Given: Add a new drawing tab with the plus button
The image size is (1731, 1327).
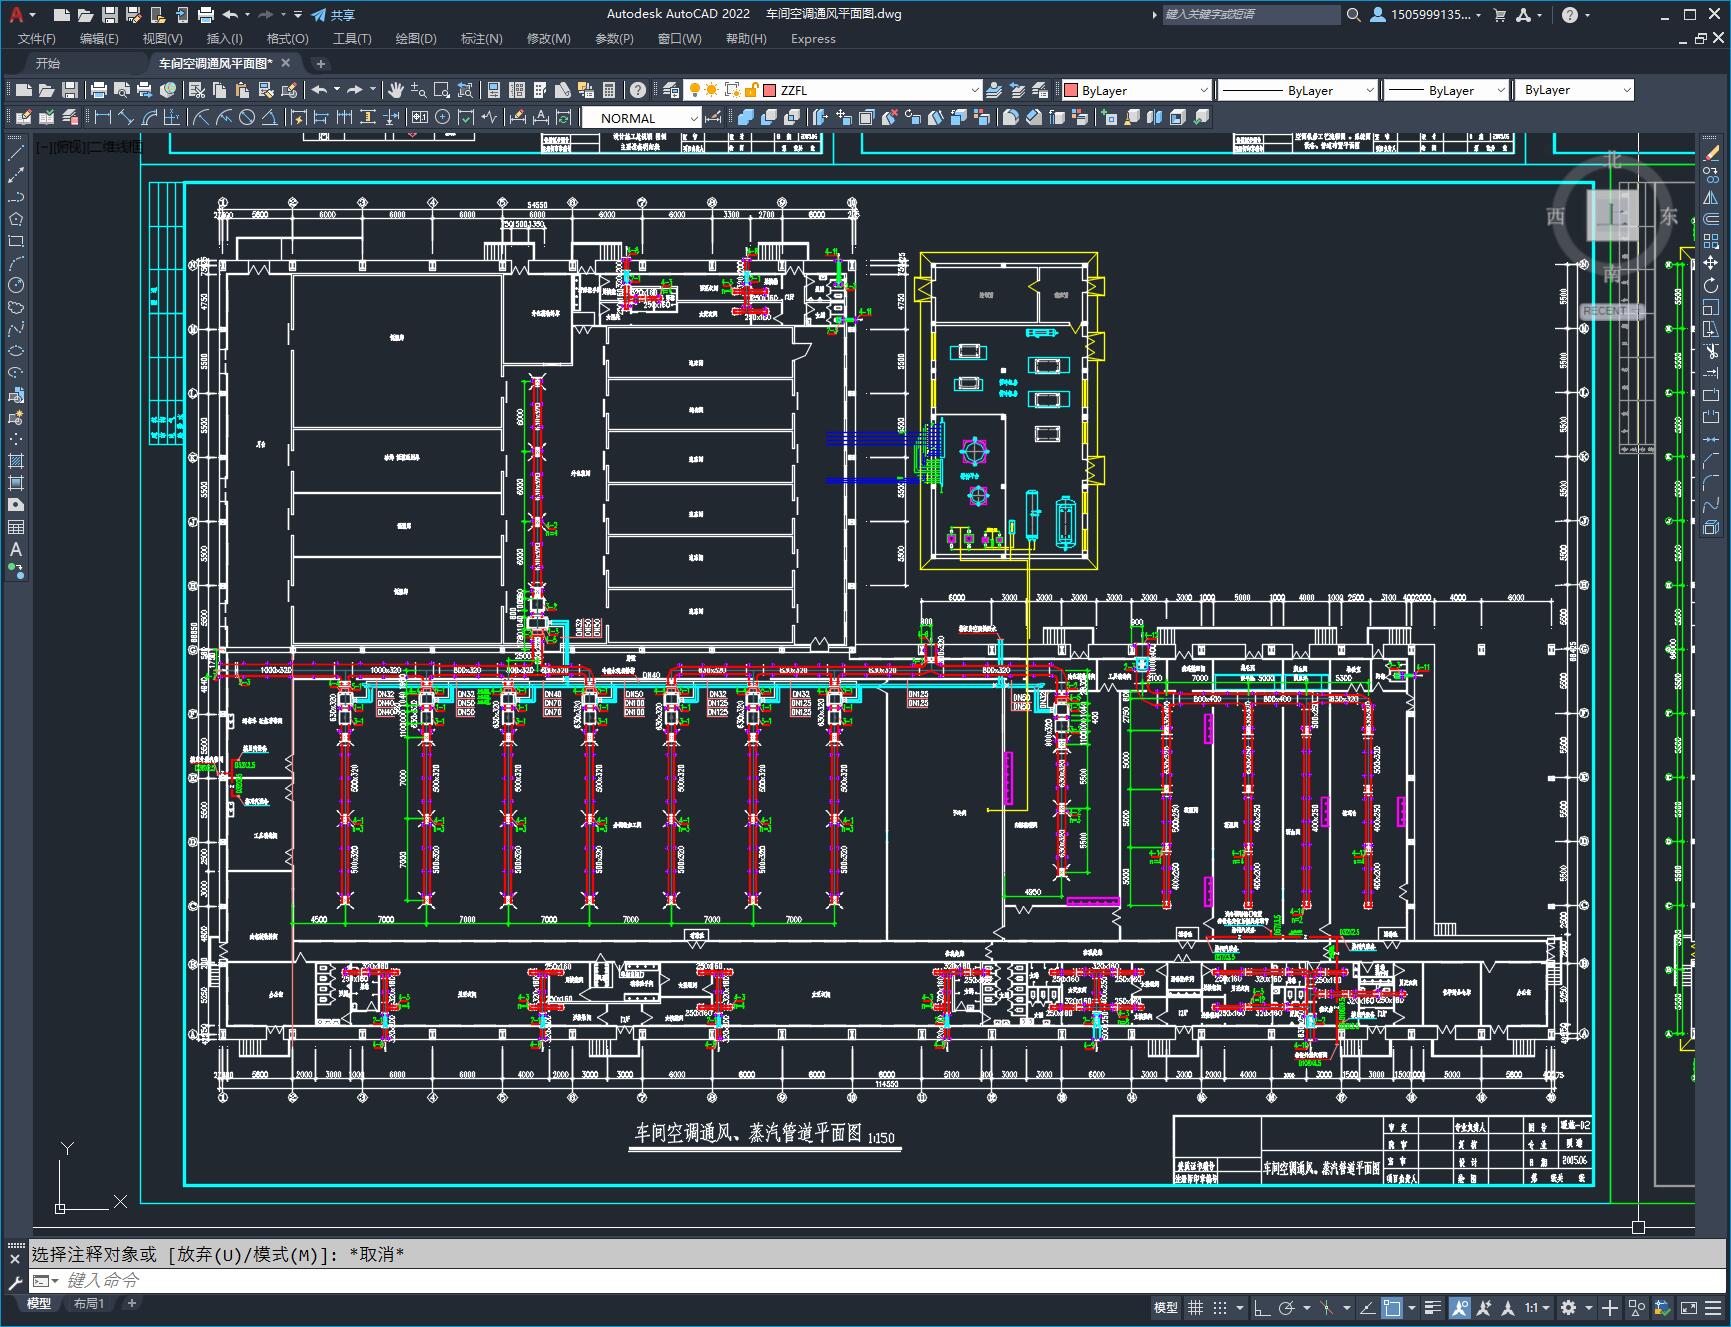Looking at the screenshot, I should point(321,63).
